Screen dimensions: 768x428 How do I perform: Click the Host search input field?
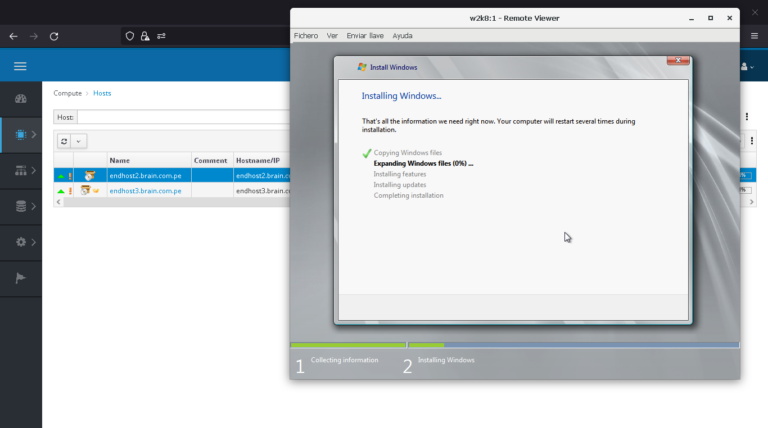[x=182, y=117]
